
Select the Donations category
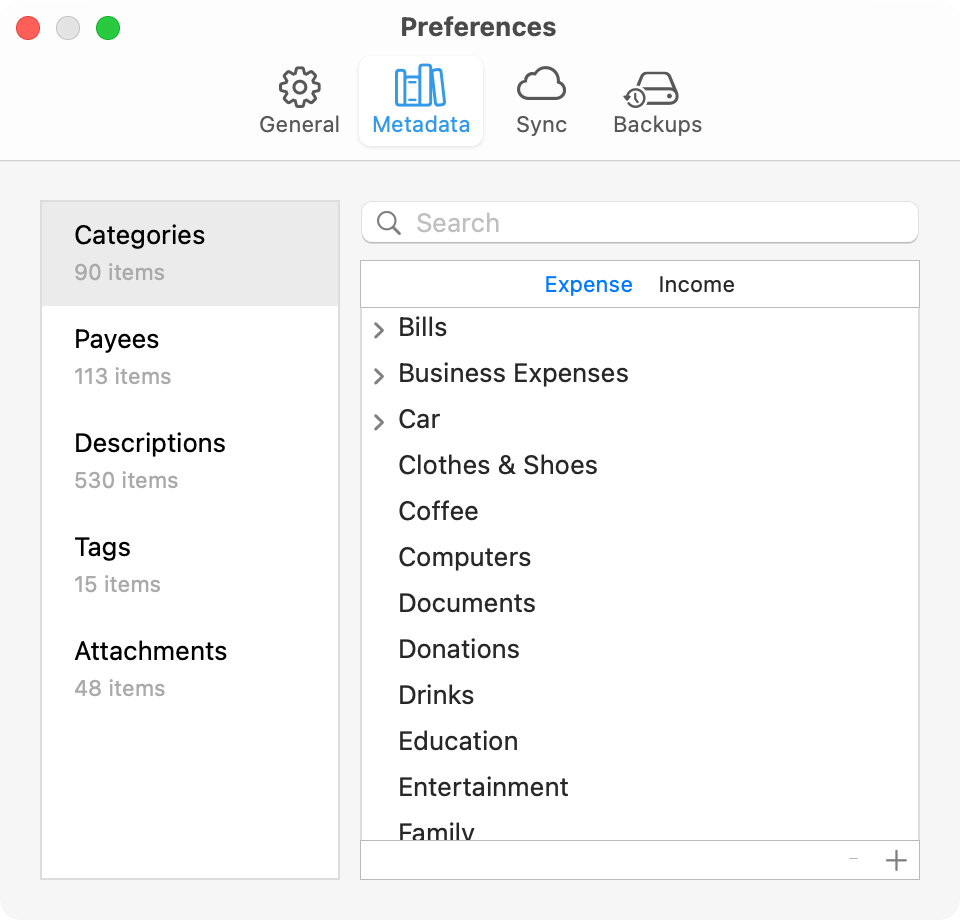tap(640, 649)
